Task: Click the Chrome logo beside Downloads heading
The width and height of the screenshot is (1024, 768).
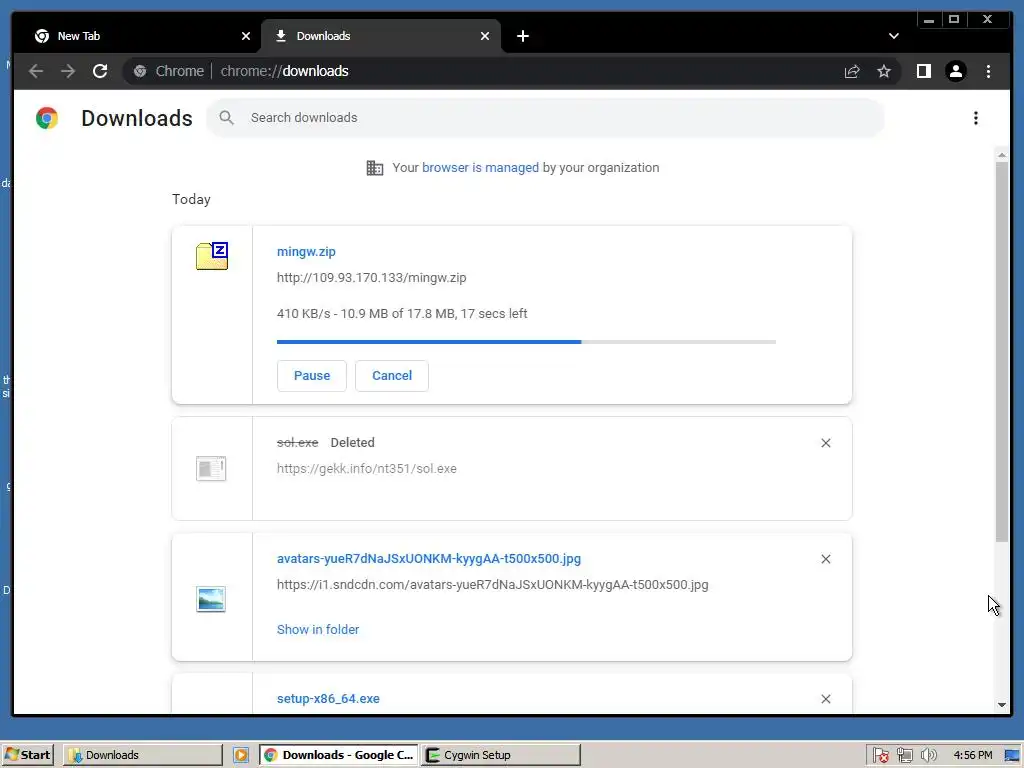Action: coord(47,118)
